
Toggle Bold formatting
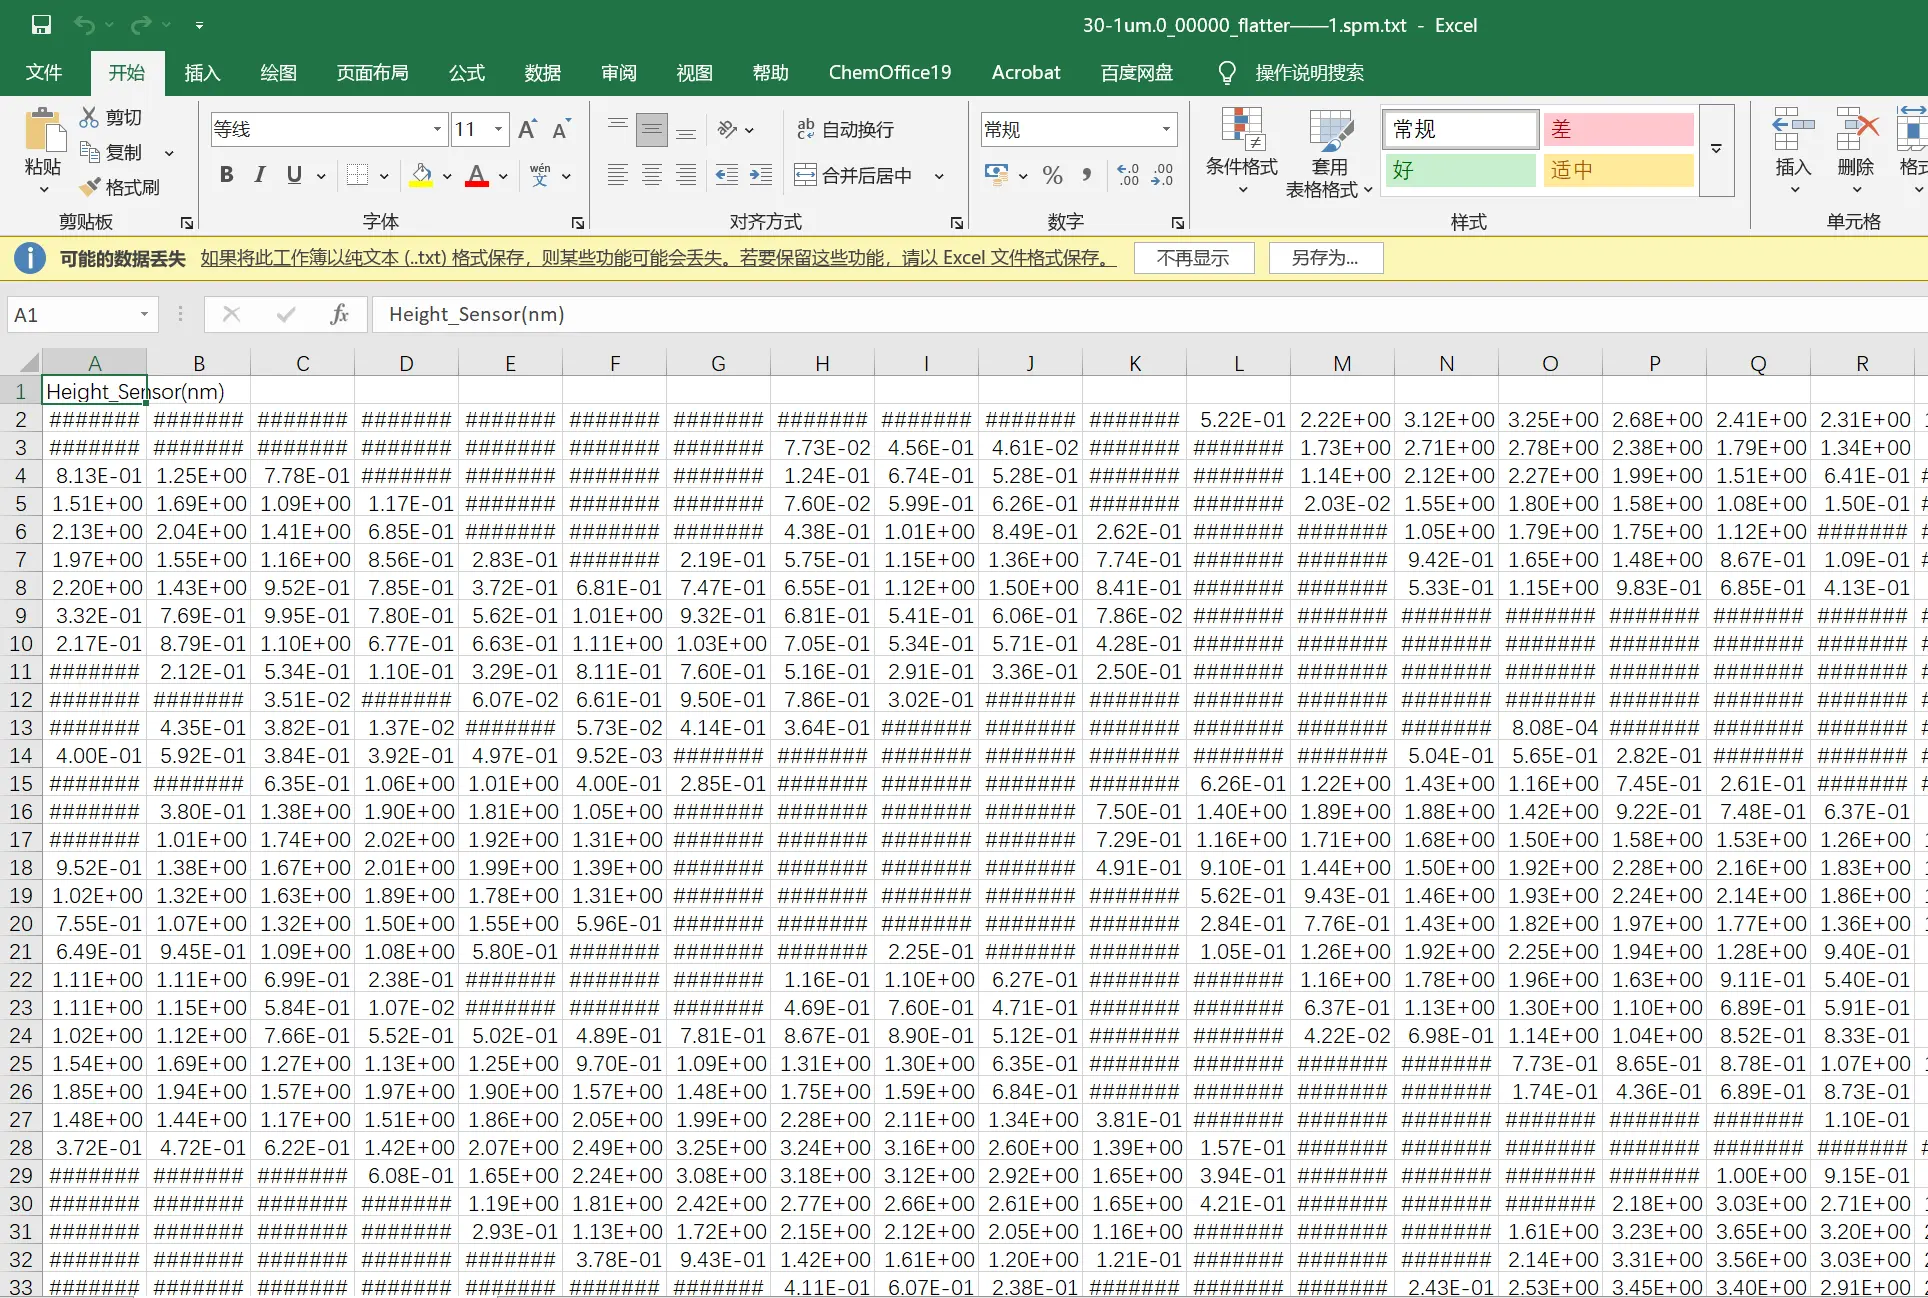[x=227, y=176]
